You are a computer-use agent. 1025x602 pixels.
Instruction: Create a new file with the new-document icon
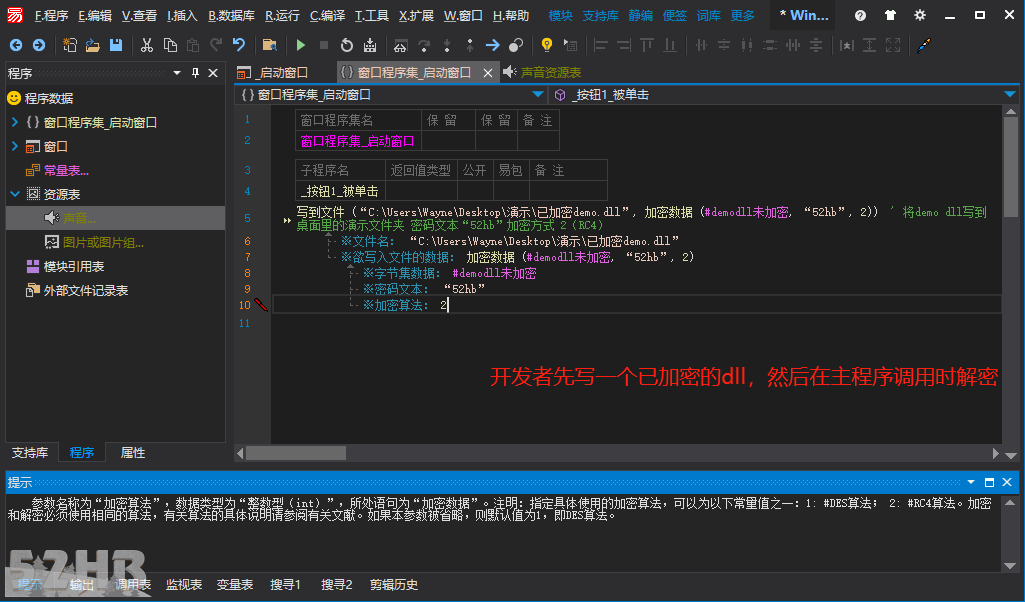click(69, 45)
